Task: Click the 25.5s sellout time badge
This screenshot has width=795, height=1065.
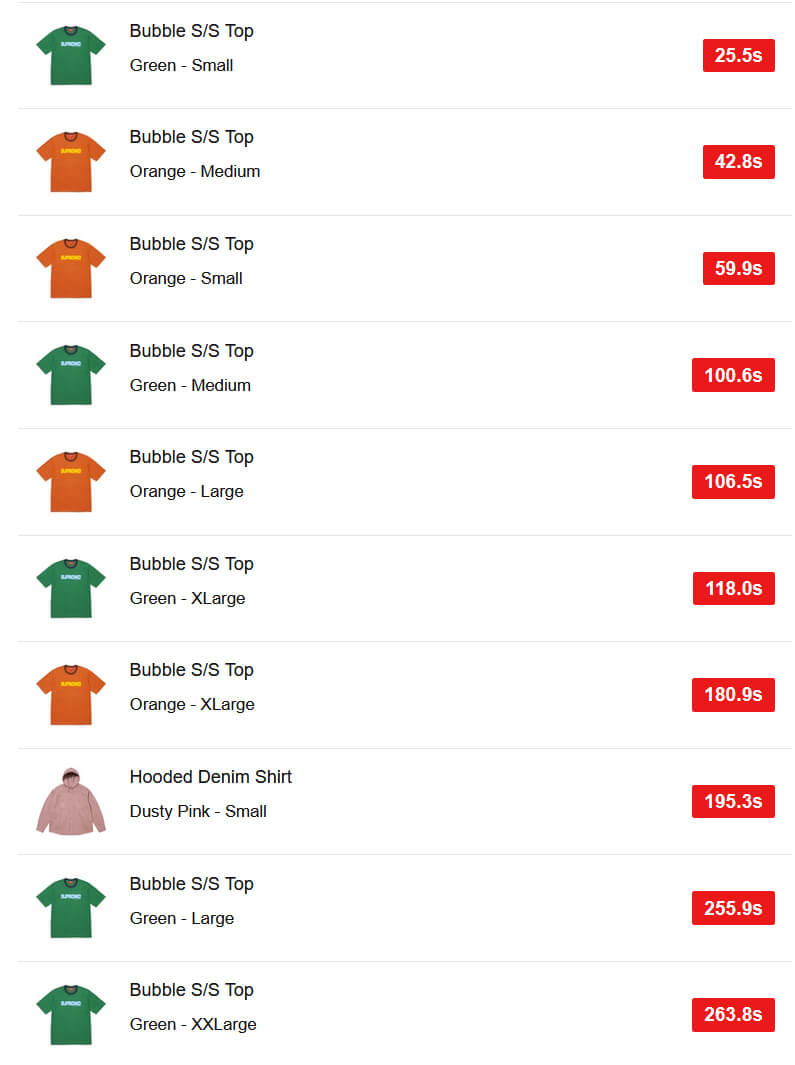Action: tap(739, 55)
